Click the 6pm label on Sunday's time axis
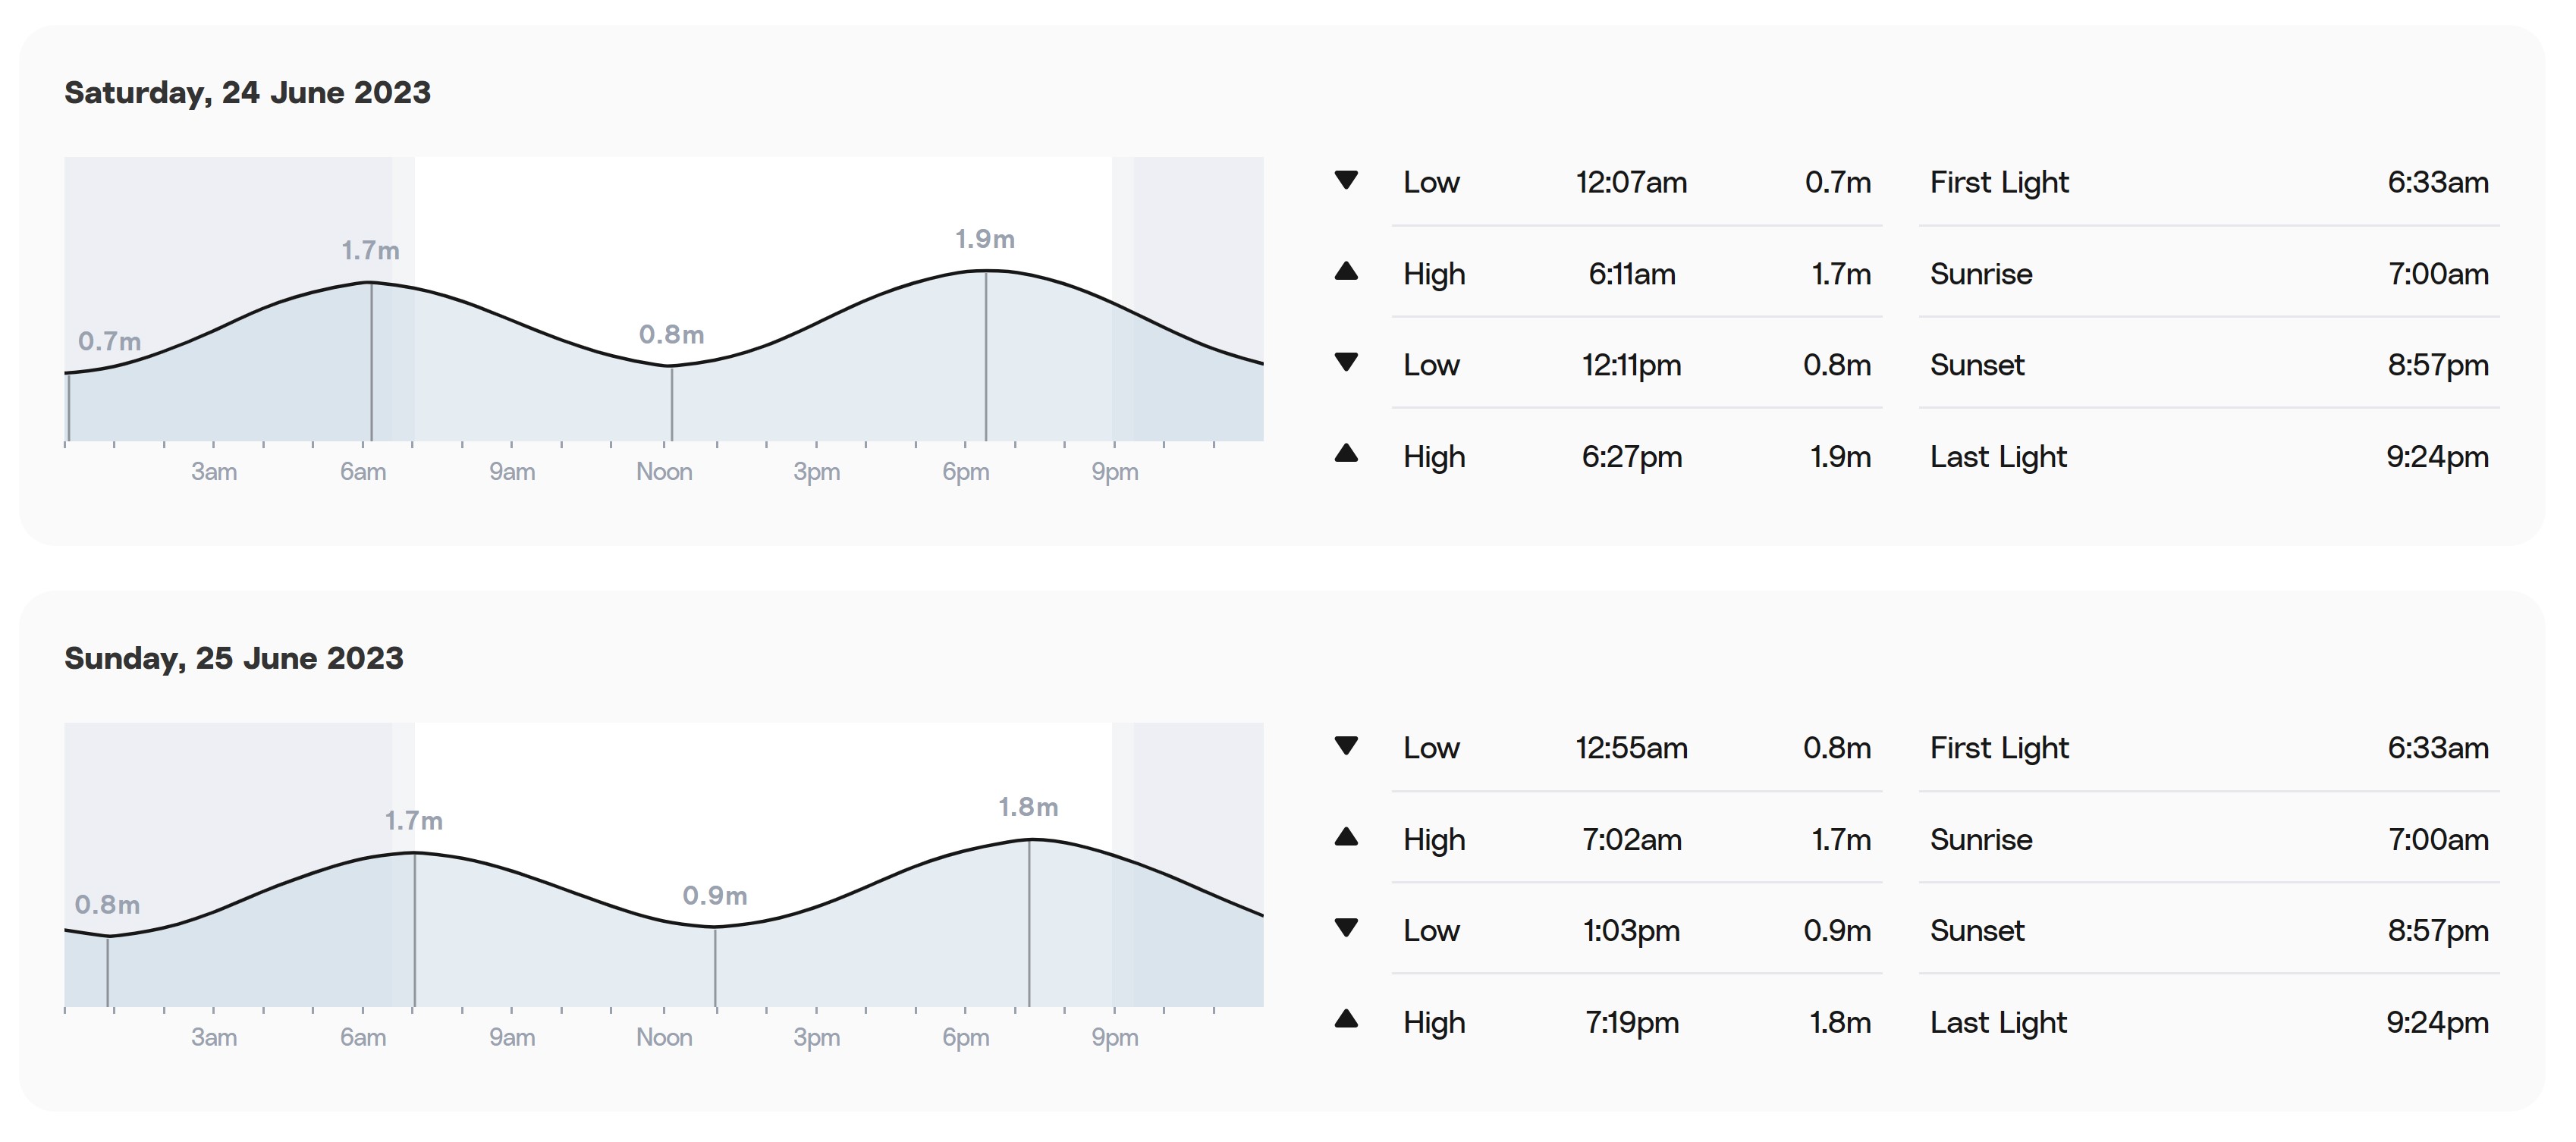This screenshot has width=2576, height=1142. (965, 1037)
